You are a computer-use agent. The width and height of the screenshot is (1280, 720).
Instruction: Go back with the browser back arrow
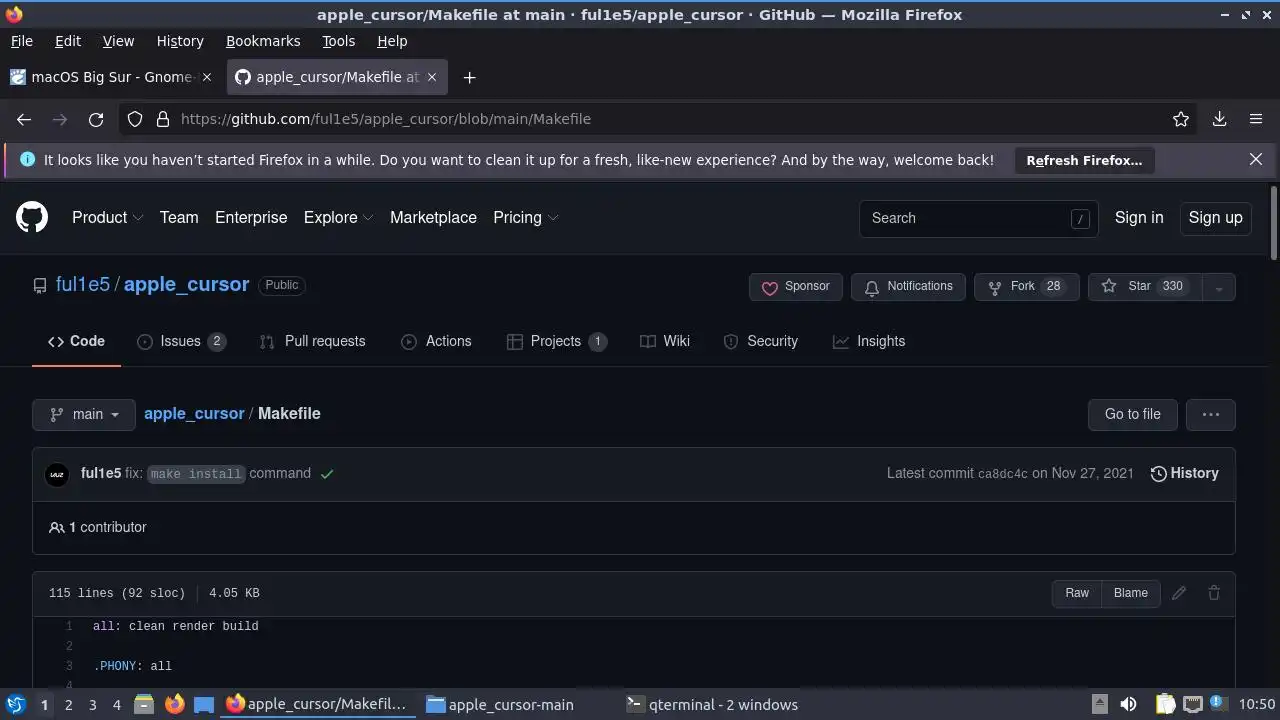pyautogui.click(x=24, y=119)
